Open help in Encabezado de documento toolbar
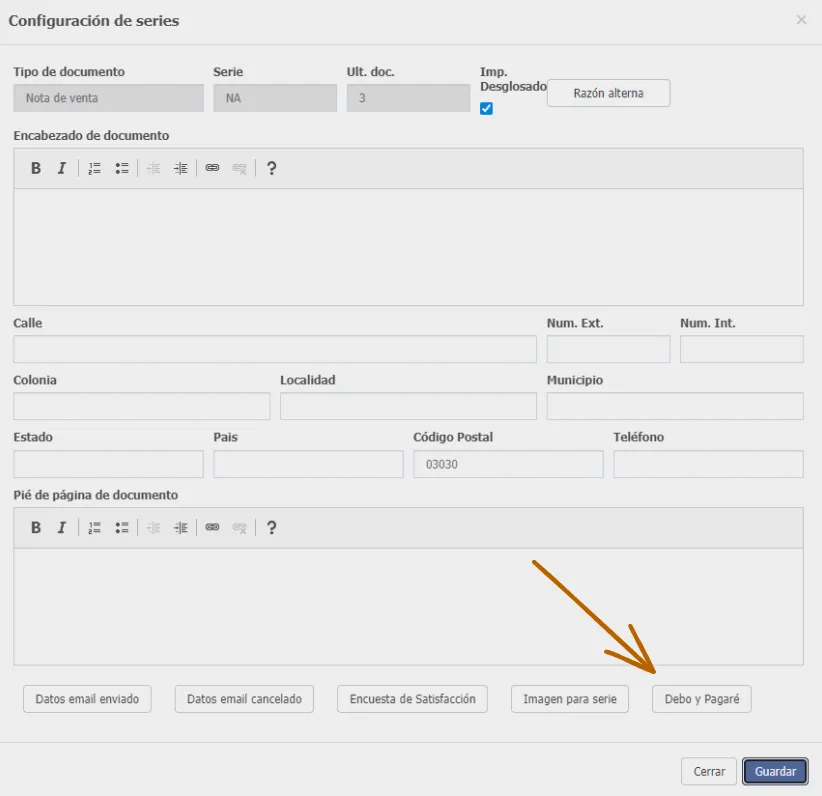 (x=271, y=168)
